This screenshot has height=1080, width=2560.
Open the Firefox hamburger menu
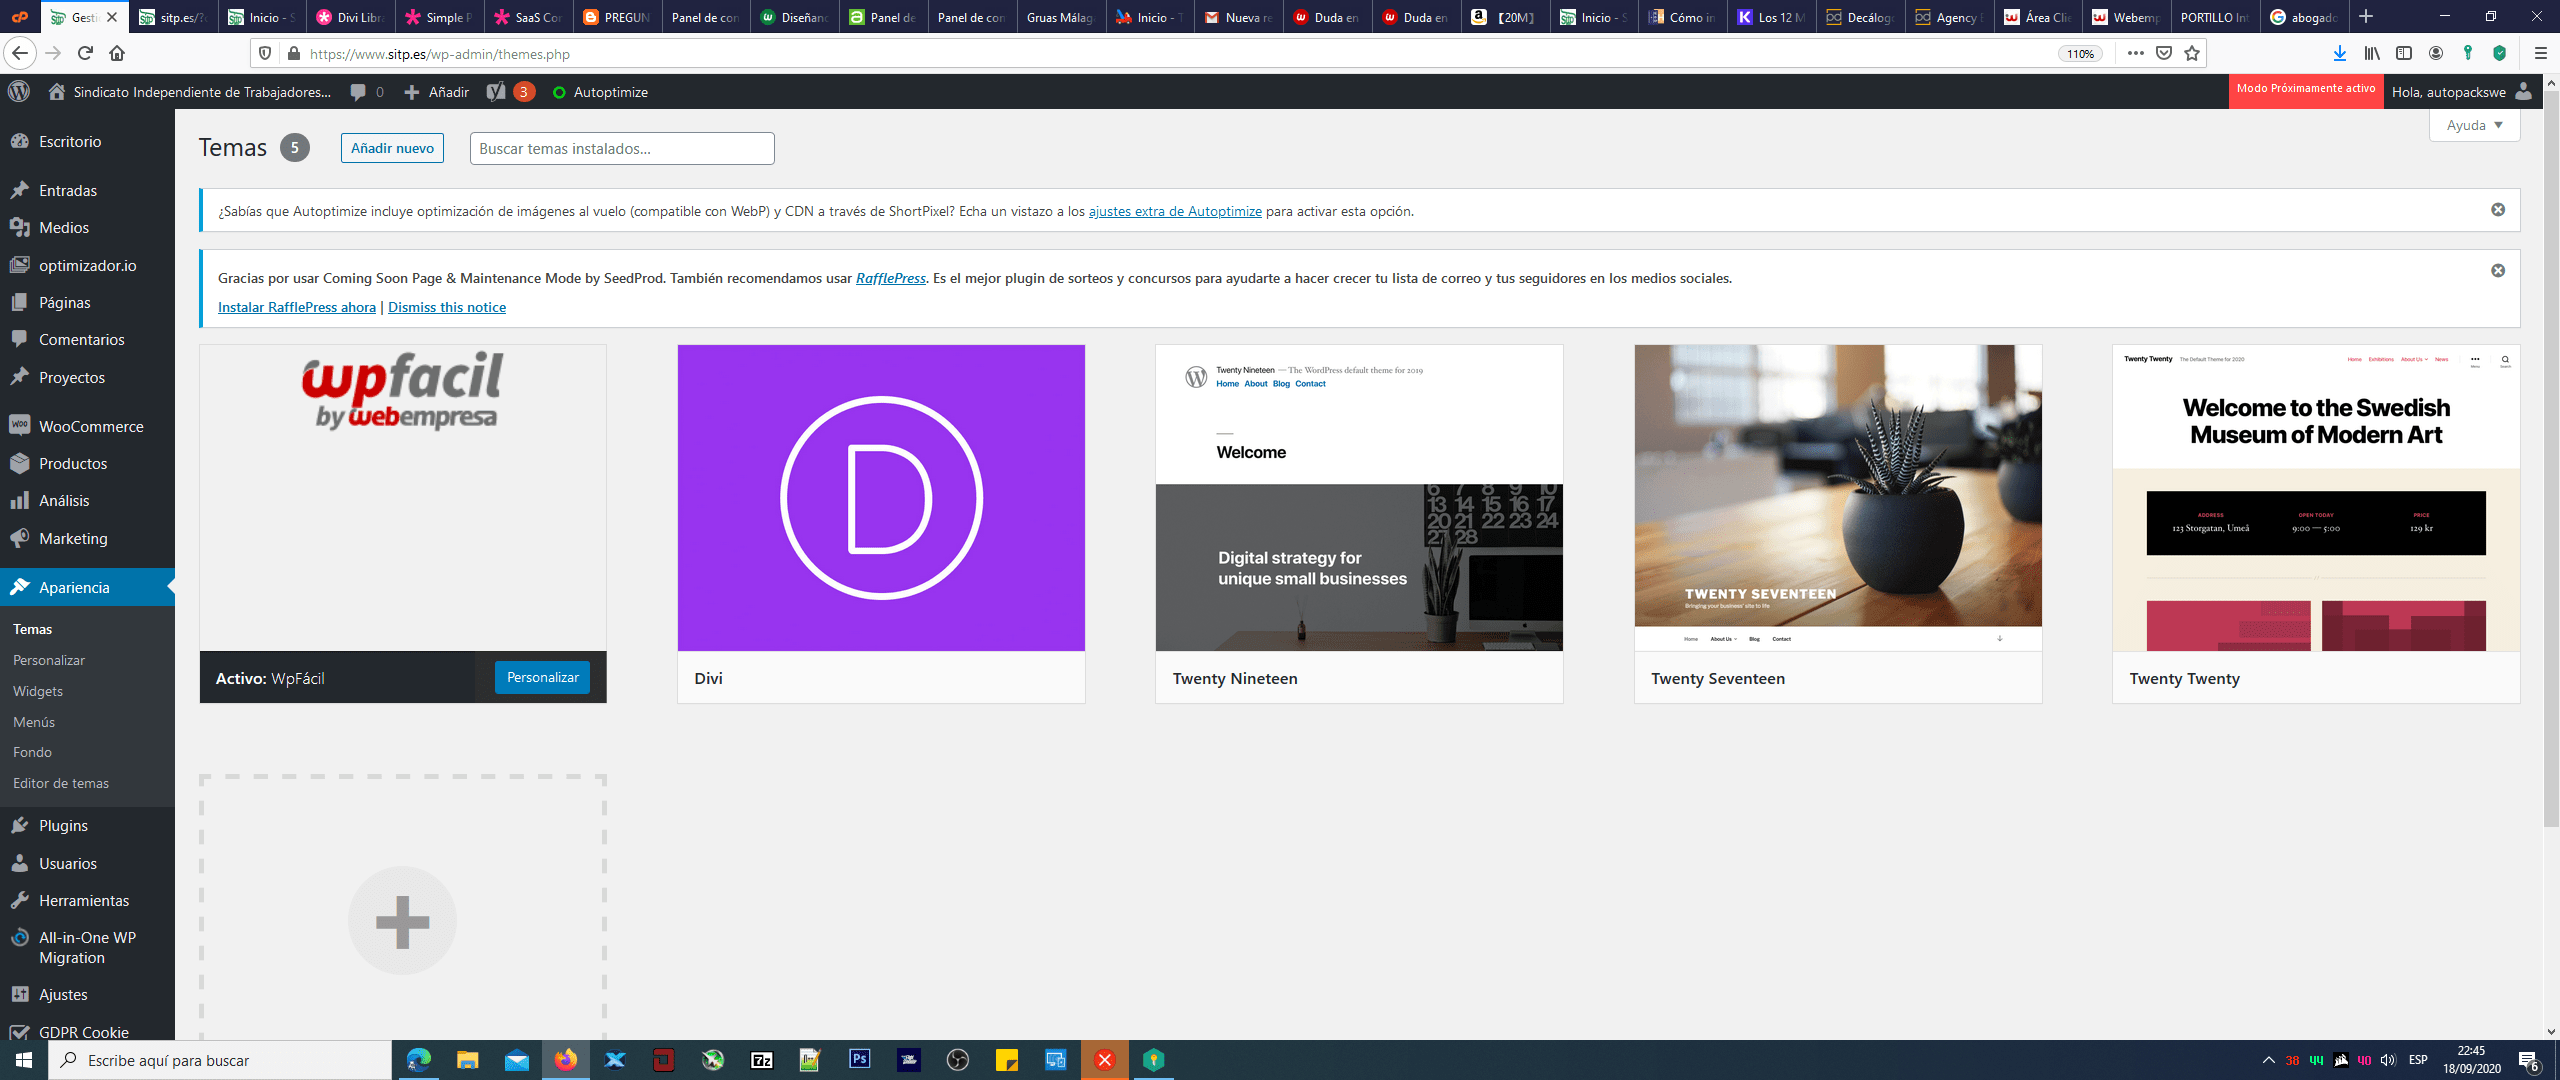[x=2540, y=53]
